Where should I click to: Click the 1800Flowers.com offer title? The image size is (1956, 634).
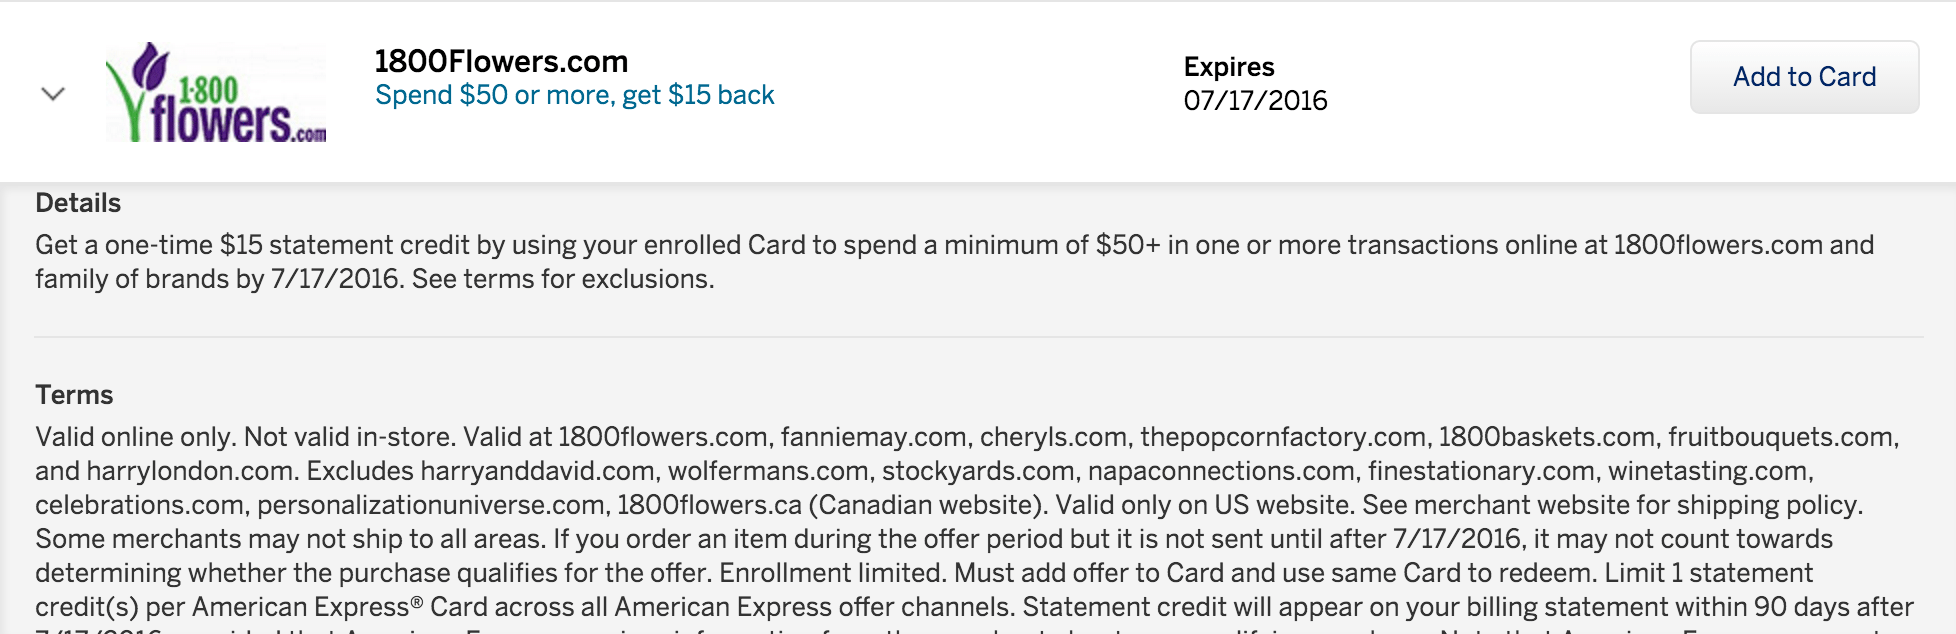click(501, 62)
